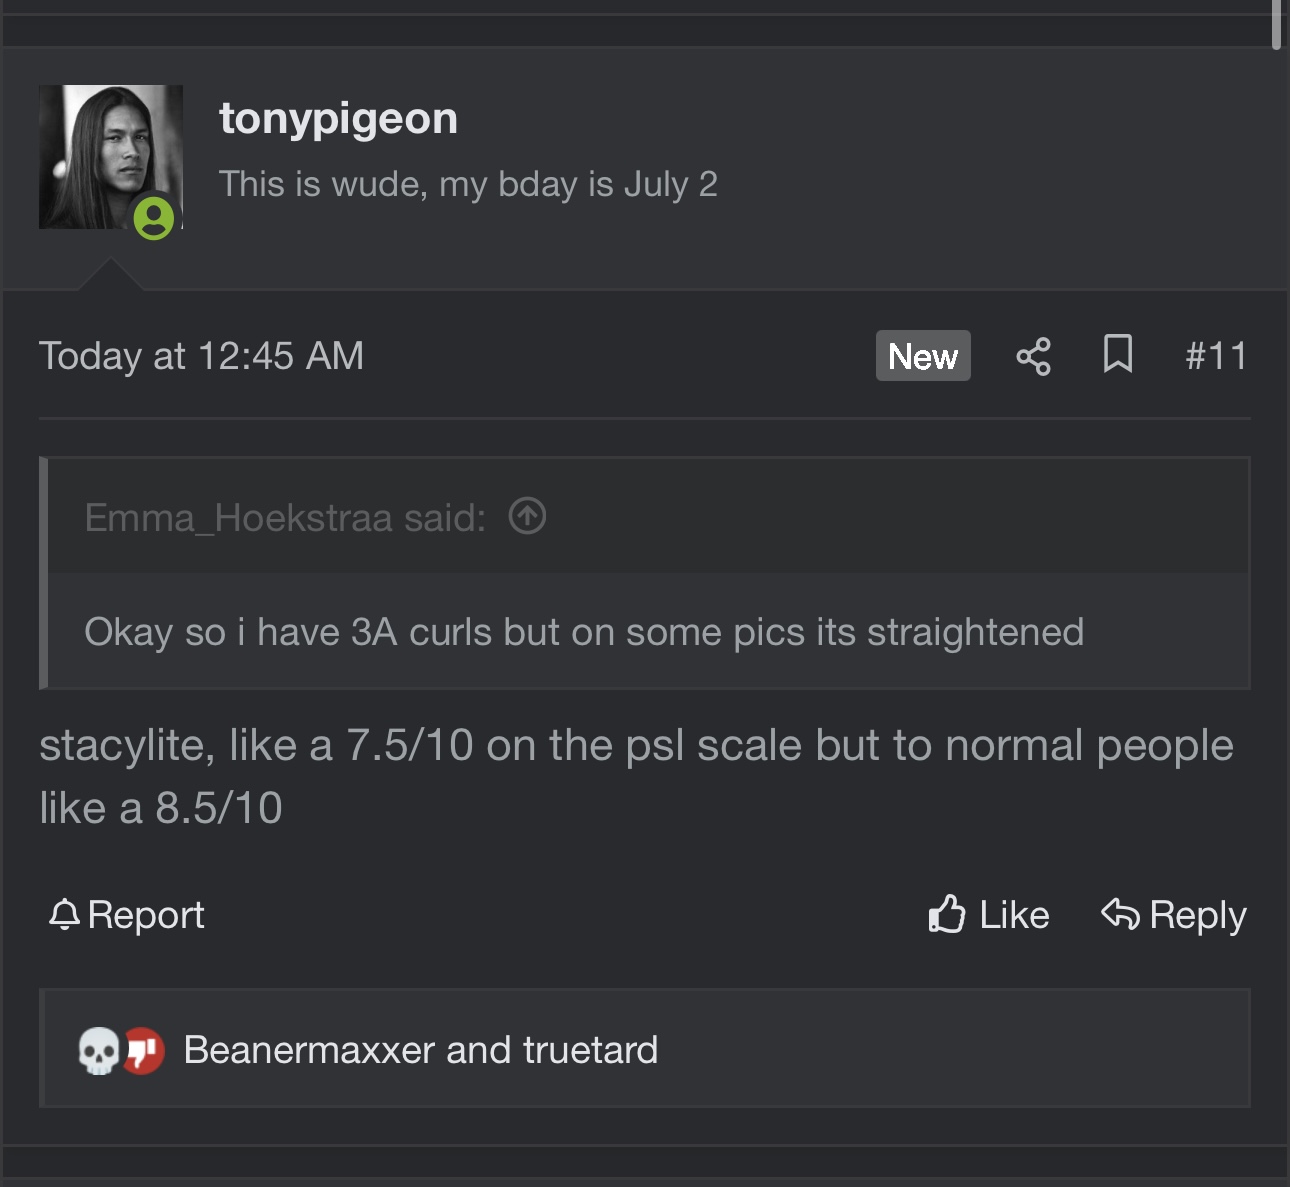
Task: Click the red thumbs-down reaction icon
Action: [x=144, y=1051]
